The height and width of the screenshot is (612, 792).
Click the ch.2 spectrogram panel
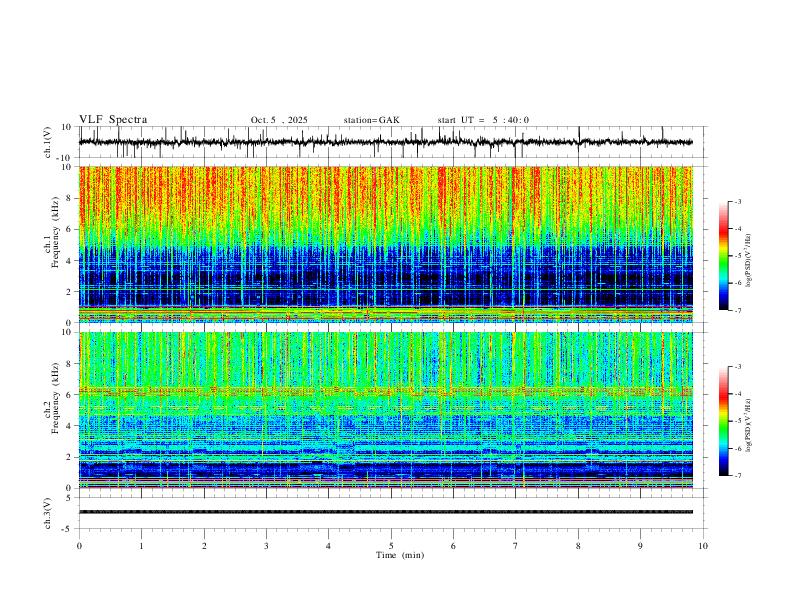pyautogui.click(x=386, y=410)
